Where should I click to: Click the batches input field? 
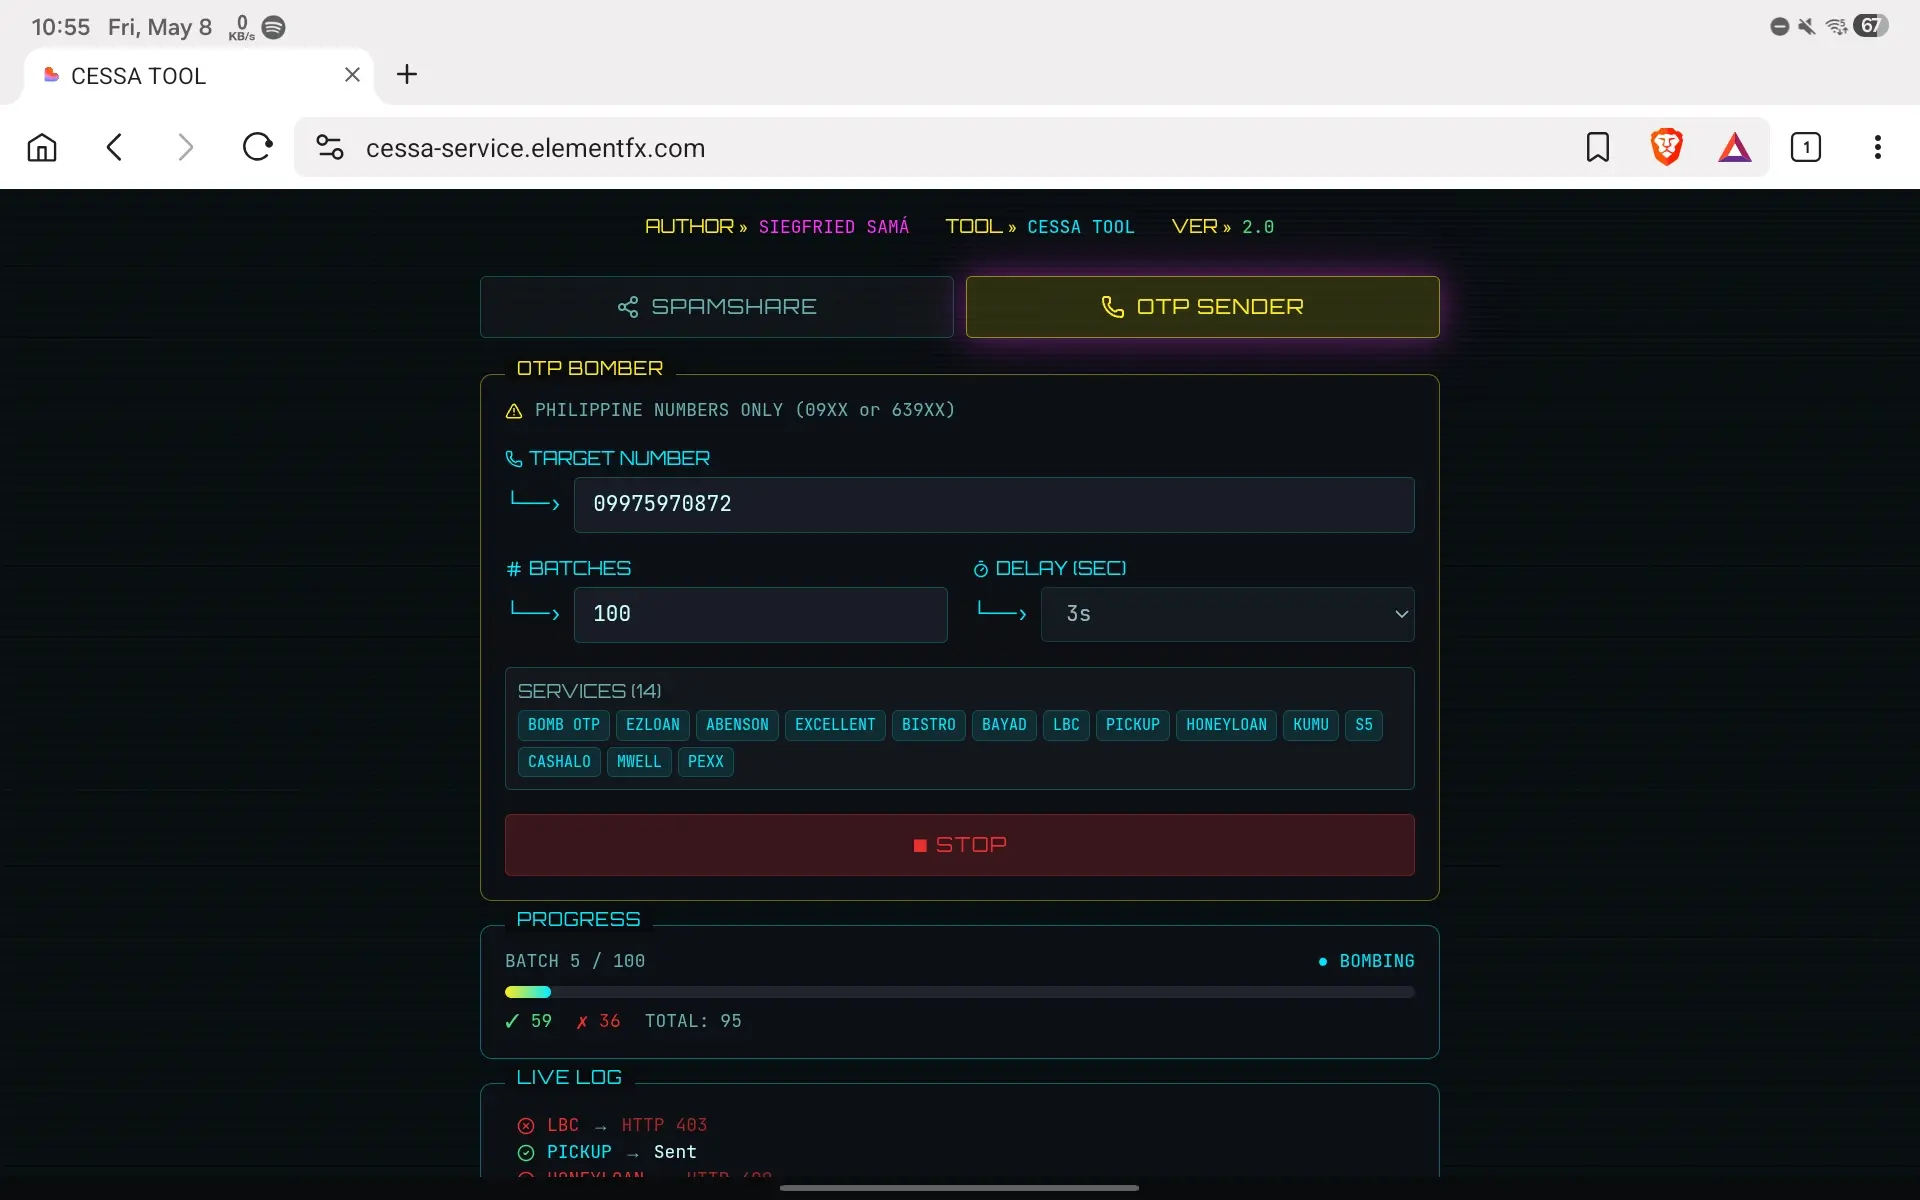[761, 614]
